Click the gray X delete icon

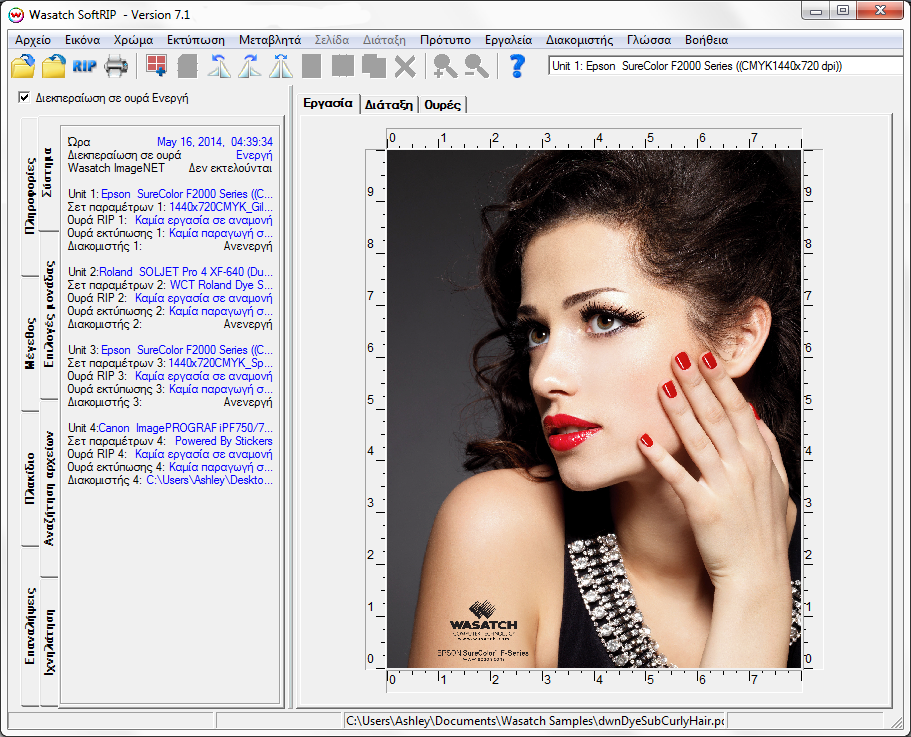click(x=405, y=67)
